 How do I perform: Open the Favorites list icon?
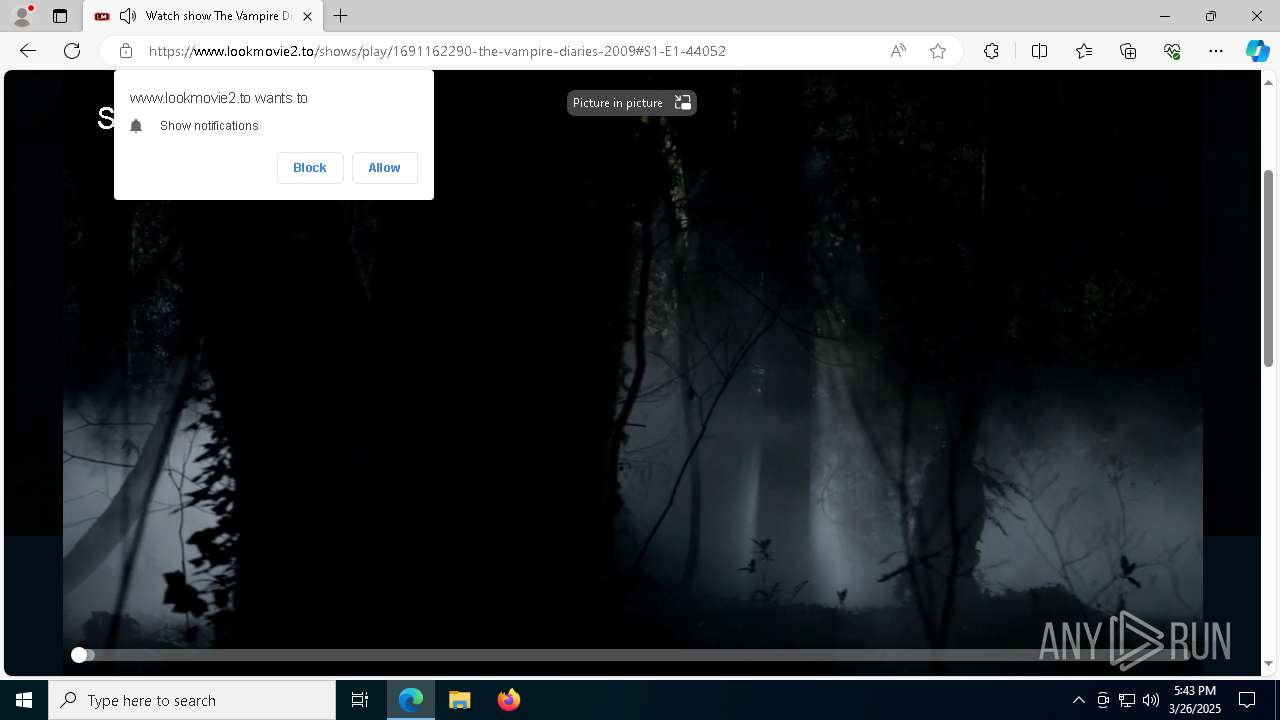tap(1084, 51)
